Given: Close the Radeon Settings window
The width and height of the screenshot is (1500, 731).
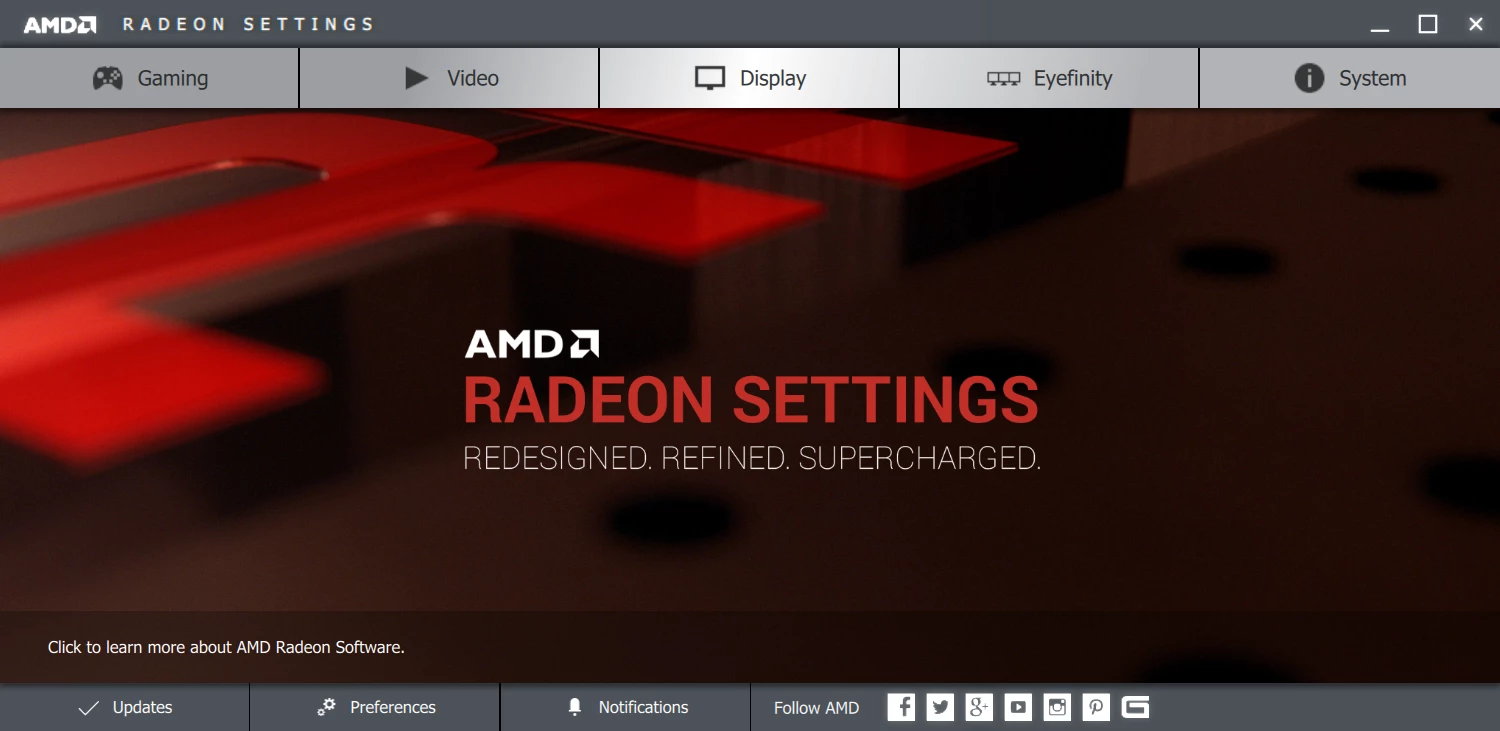Looking at the screenshot, I should 1476,24.
